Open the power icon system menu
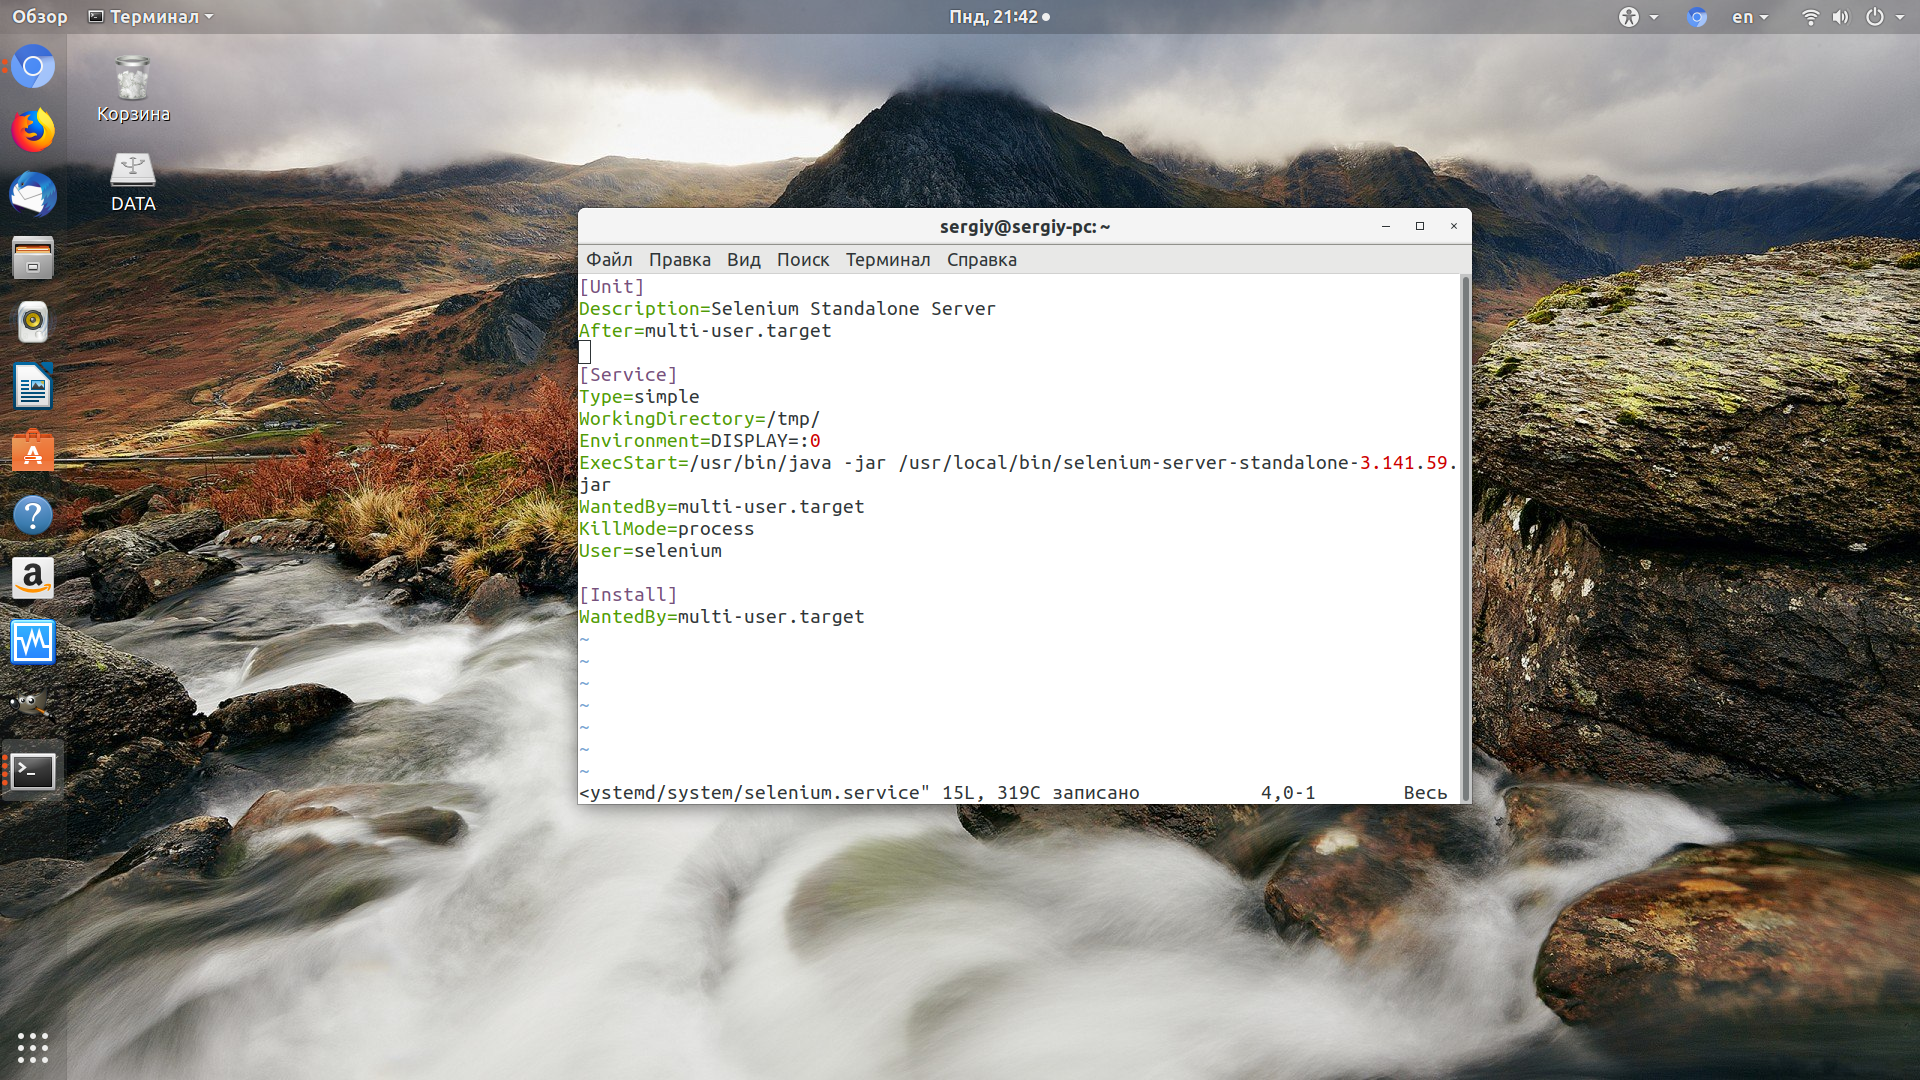Screen dimensions: 1920x1080 [1875, 17]
